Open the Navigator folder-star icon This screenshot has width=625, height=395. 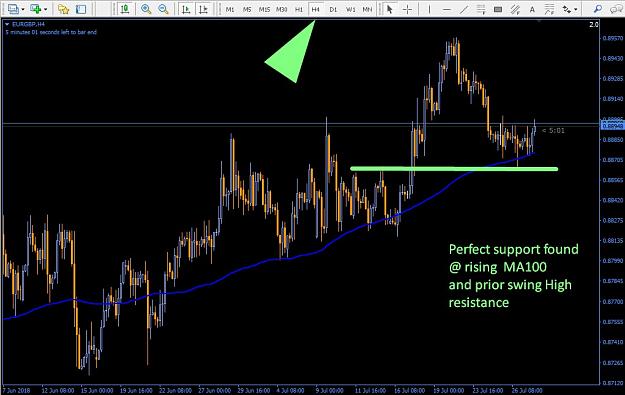pos(63,9)
